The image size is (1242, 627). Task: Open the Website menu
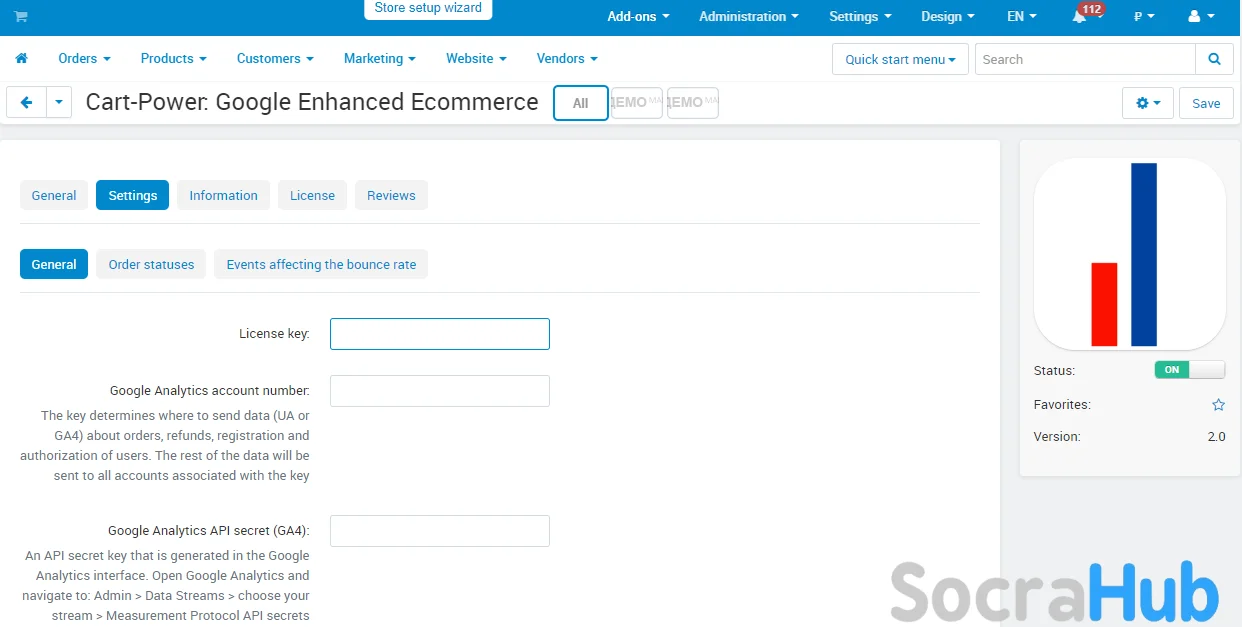pos(476,58)
